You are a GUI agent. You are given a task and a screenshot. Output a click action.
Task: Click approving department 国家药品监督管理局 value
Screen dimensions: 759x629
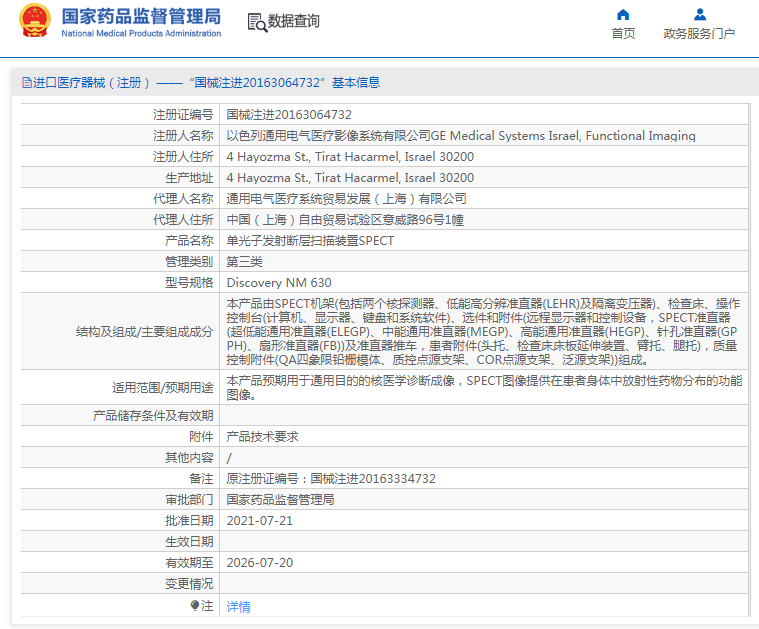[280, 500]
